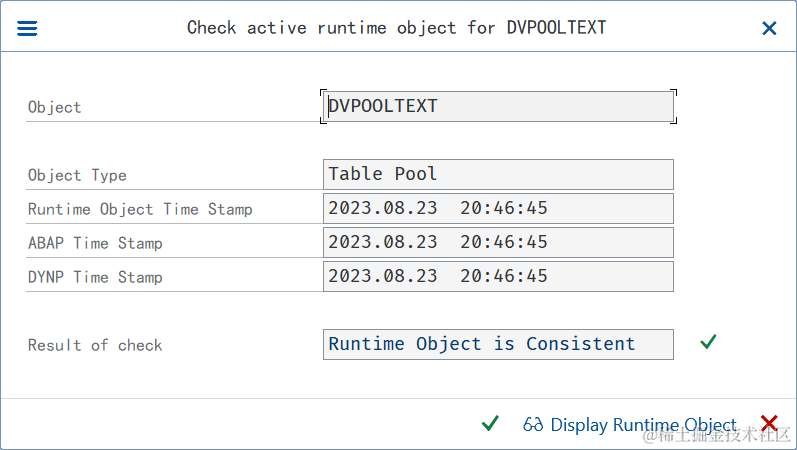Image resolution: width=797 pixels, height=450 pixels.
Task: Click the ABAP Time Stamp label
Action: 95,243
